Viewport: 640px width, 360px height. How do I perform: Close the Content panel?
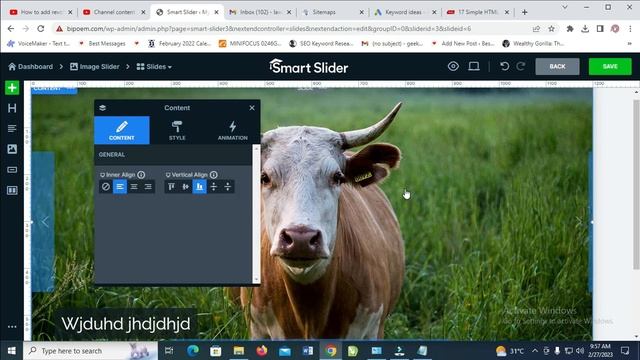(252, 108)
